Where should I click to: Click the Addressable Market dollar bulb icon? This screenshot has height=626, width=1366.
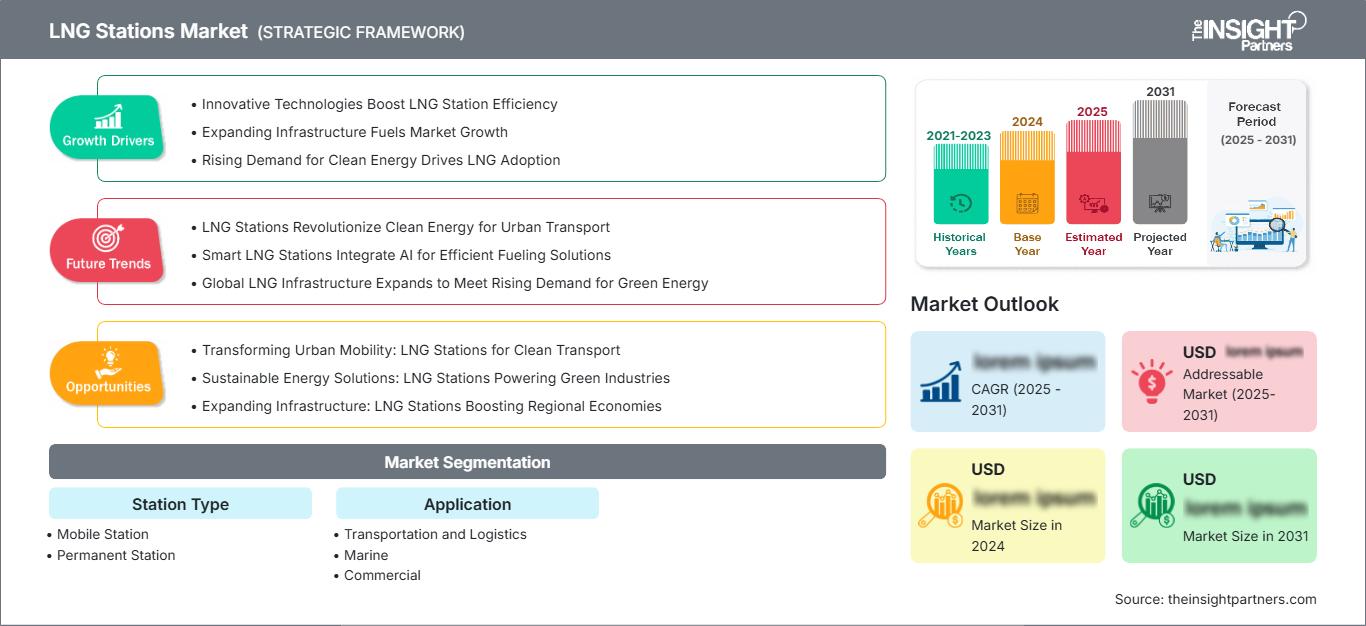pos(1152,381)
